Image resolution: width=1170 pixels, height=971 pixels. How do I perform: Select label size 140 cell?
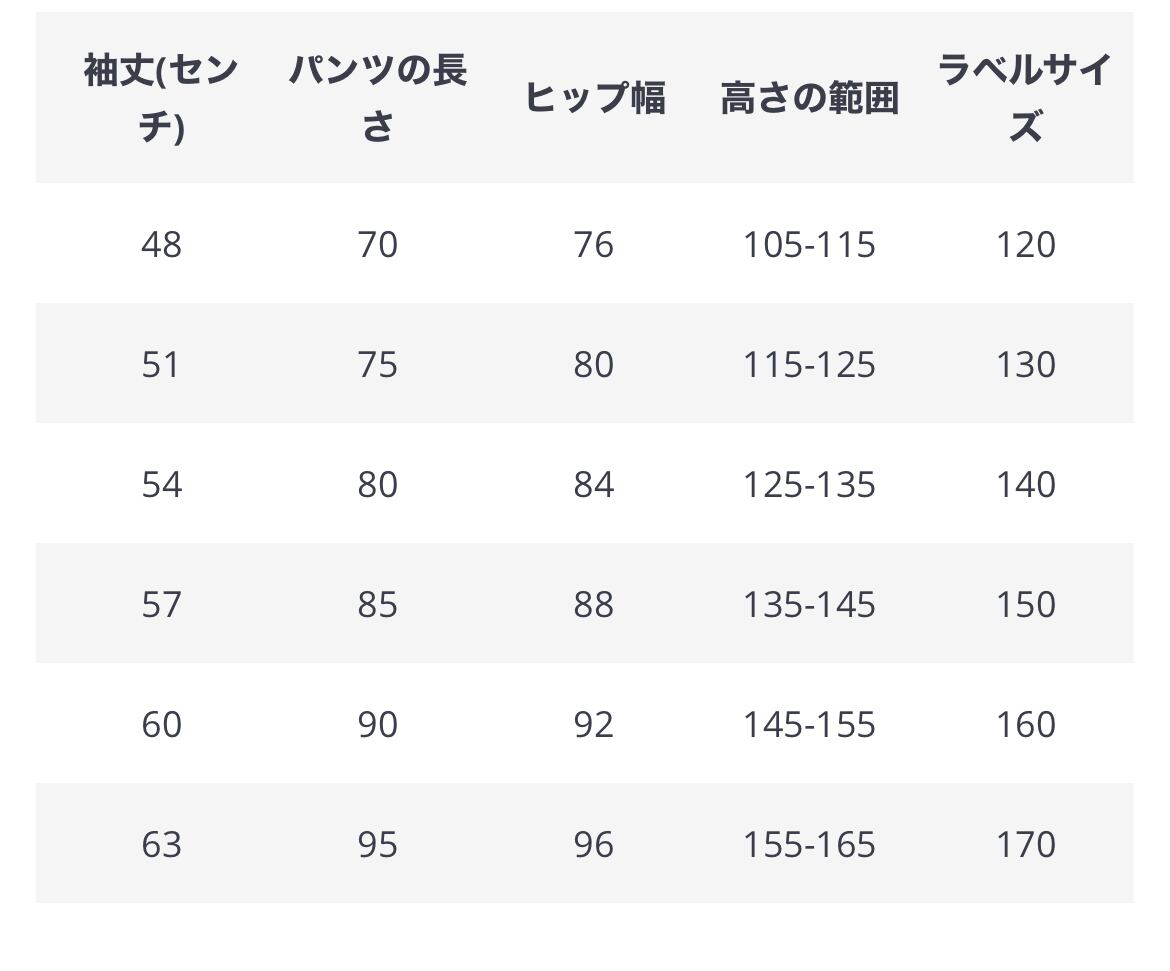click(1025, 484)
